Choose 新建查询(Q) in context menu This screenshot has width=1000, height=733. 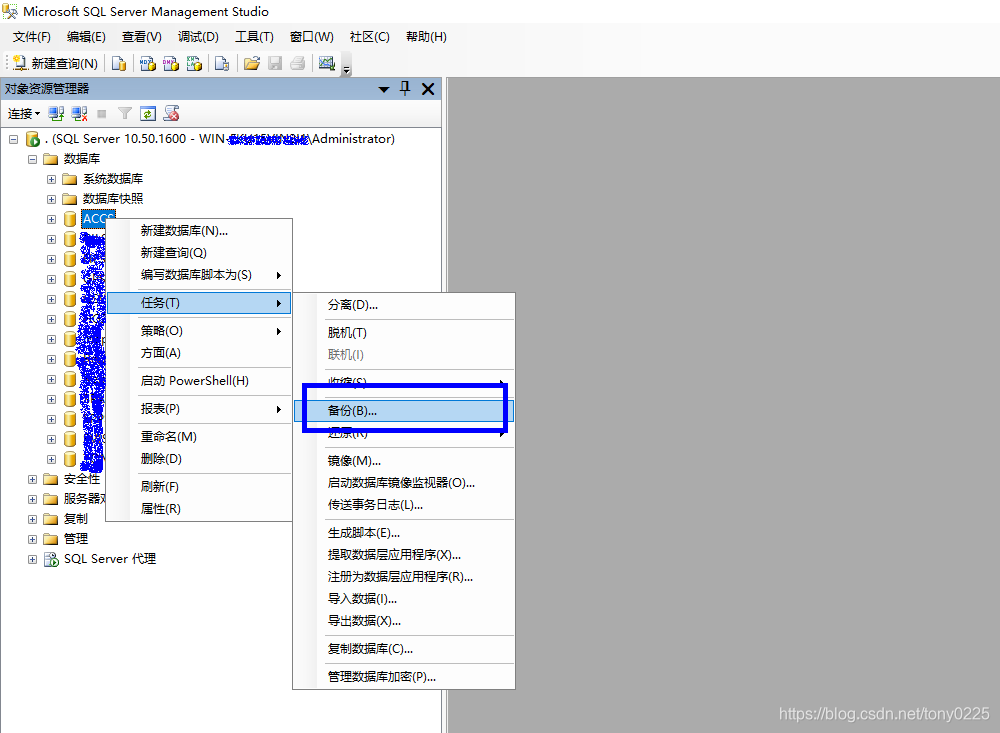pos(199,253)
